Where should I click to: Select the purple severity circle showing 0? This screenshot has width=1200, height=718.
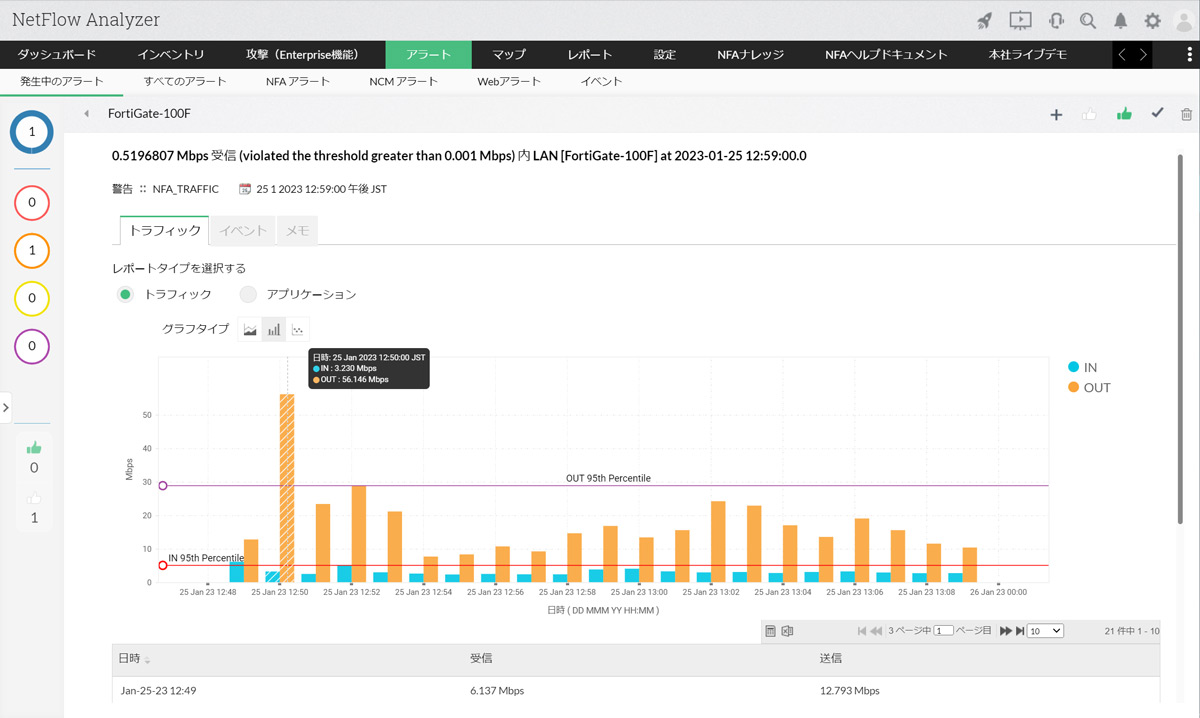32,346
